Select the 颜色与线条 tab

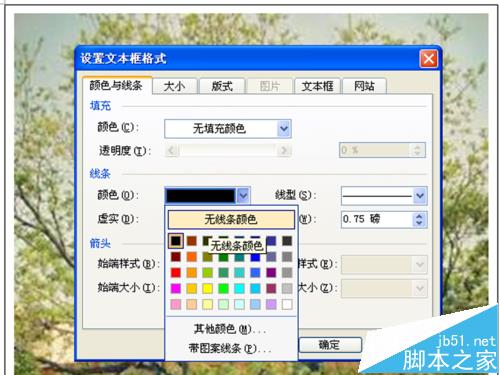click(116, 86)
